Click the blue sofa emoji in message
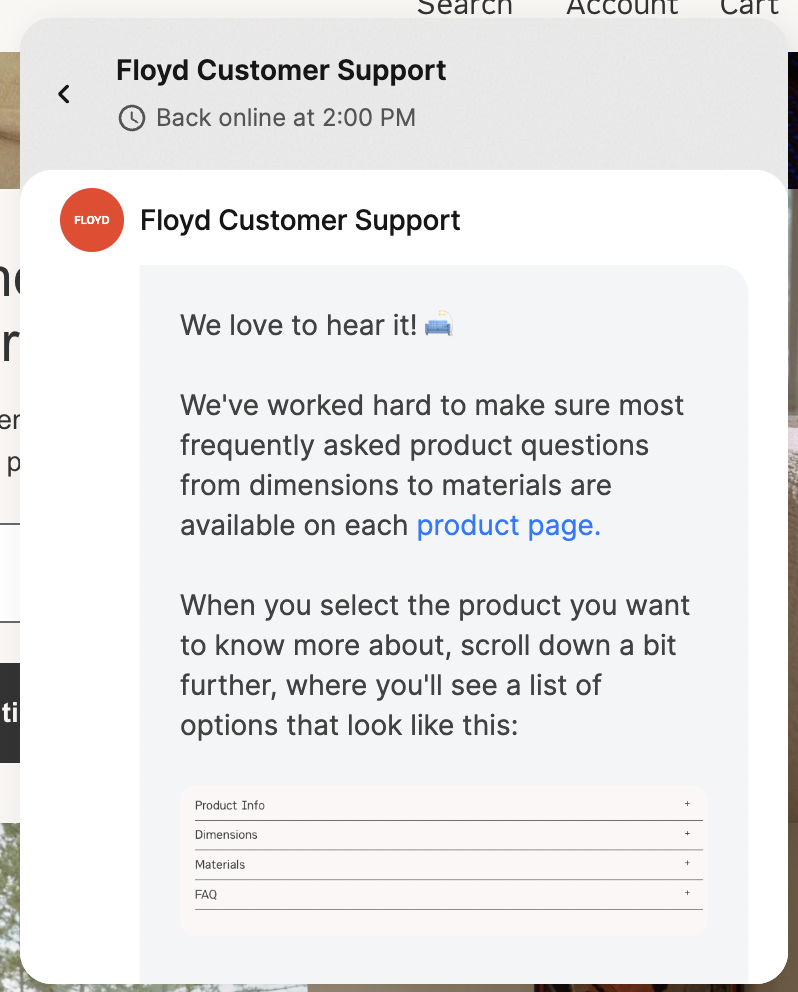Screen dimensions: 798x992 pos(439,324)
